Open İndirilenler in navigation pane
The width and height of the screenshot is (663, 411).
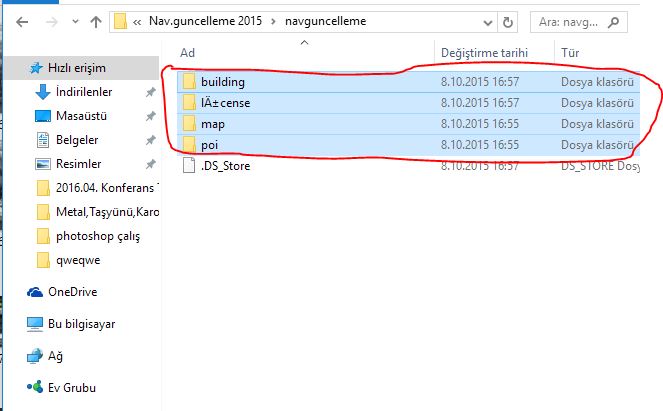tap(84, 92)
